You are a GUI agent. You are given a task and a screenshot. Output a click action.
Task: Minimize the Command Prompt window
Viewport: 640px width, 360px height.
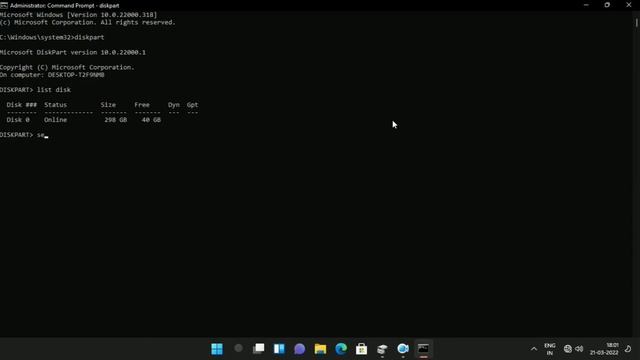point(586,5)
